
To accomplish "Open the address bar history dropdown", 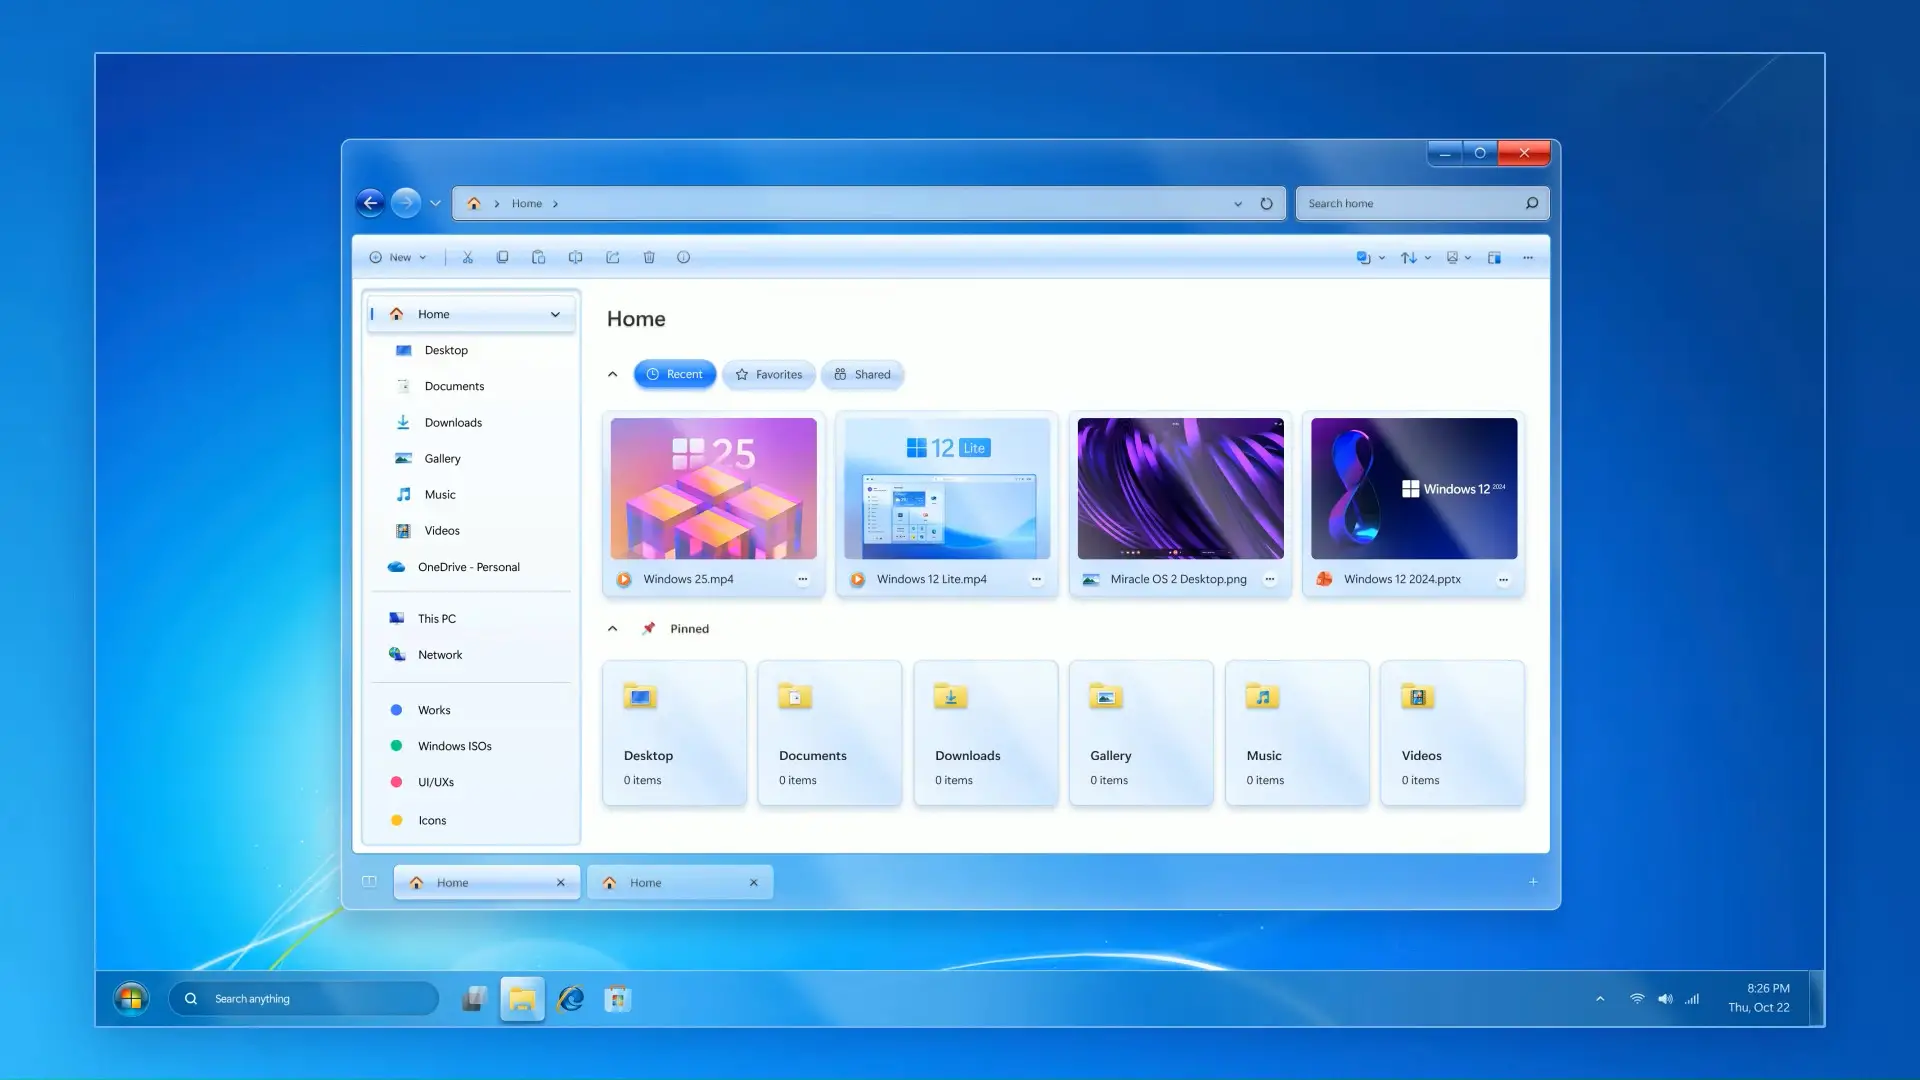I will tap(1238, 203).
